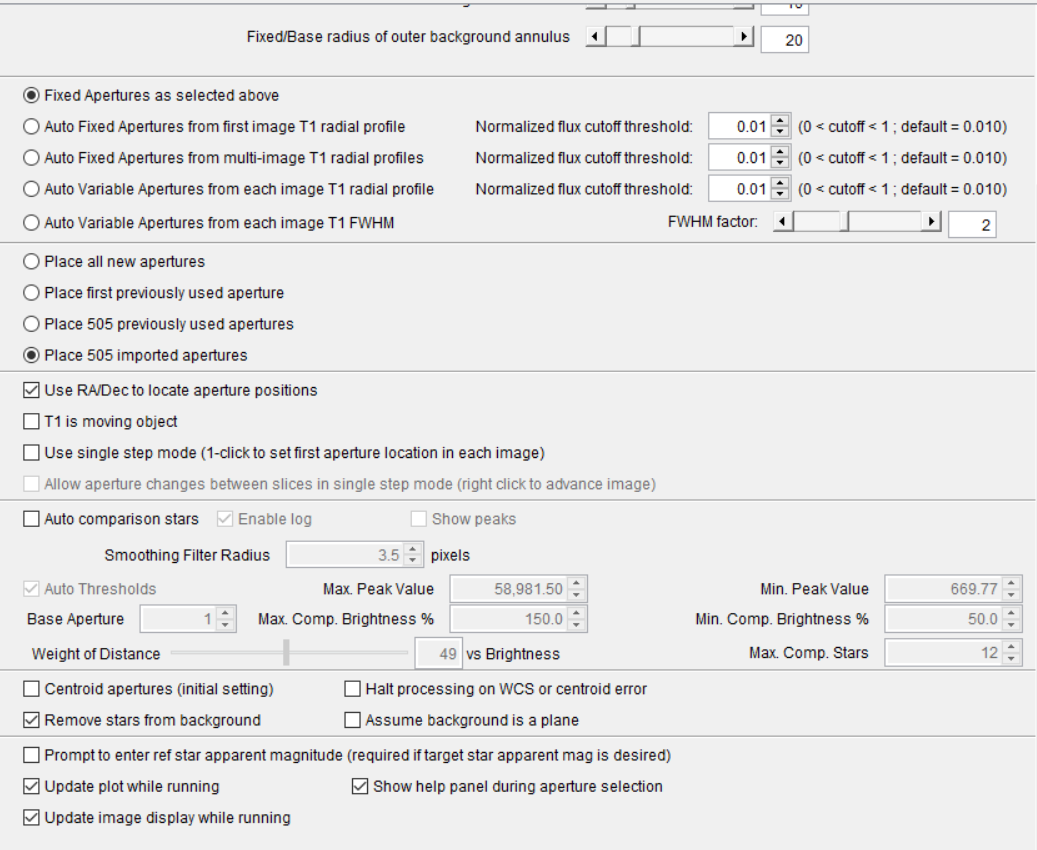
Task: Click the outer background annulus radius value field
Action: [x=784, y=40]
